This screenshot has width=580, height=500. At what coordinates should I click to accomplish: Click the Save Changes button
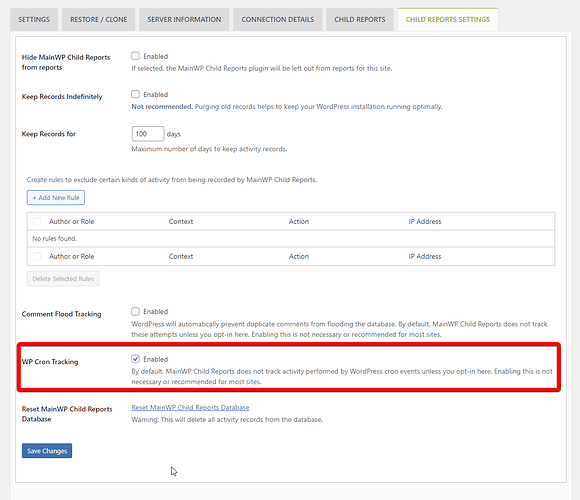(x=47, y=450)
